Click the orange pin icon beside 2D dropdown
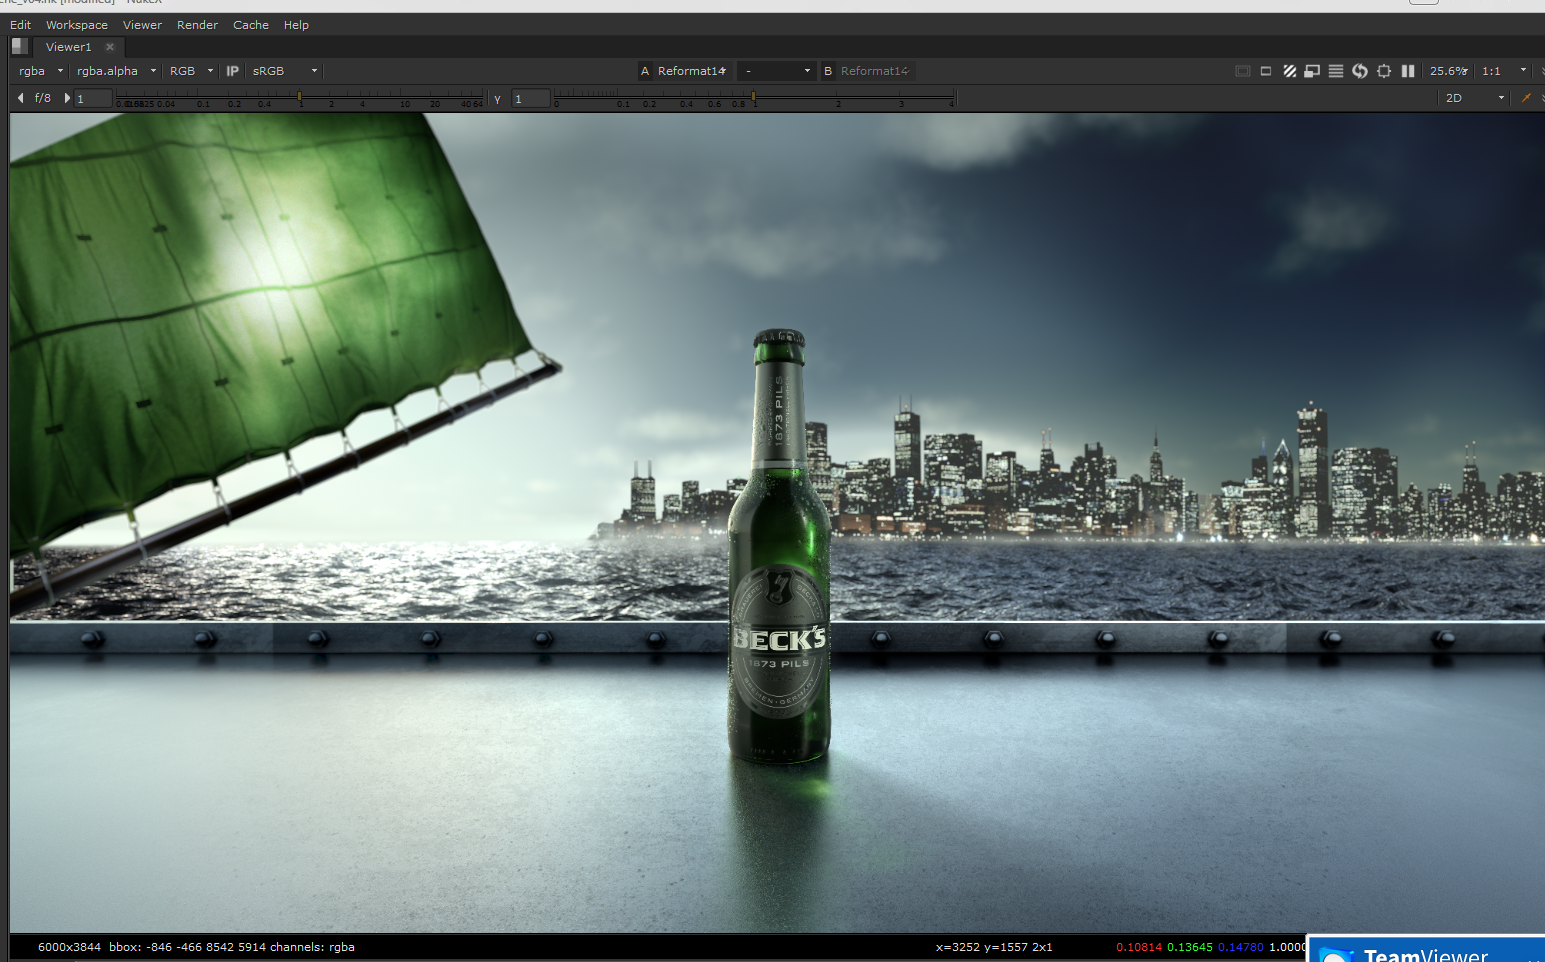Image resolution: width=1545 pixels, height=962 pixels. click(x=1526, y=98)
